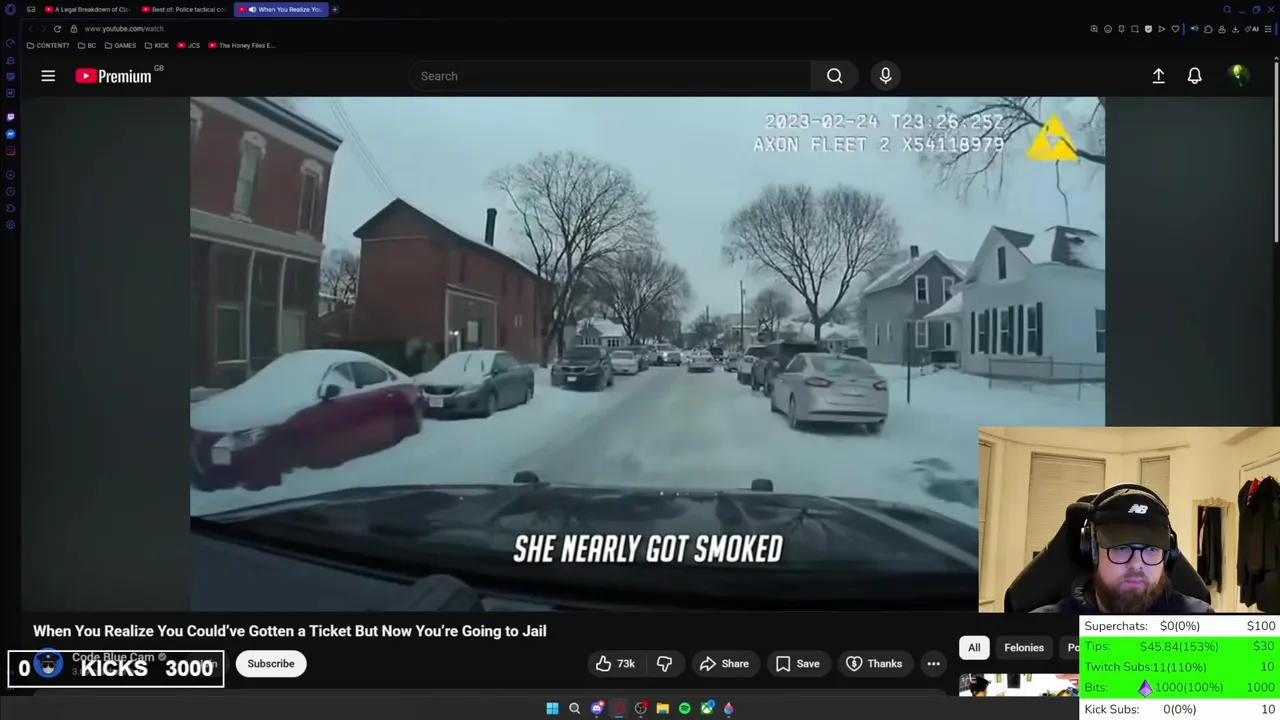Click the YouTube search magnifier button
The image size is (1280, 720).
834,76
